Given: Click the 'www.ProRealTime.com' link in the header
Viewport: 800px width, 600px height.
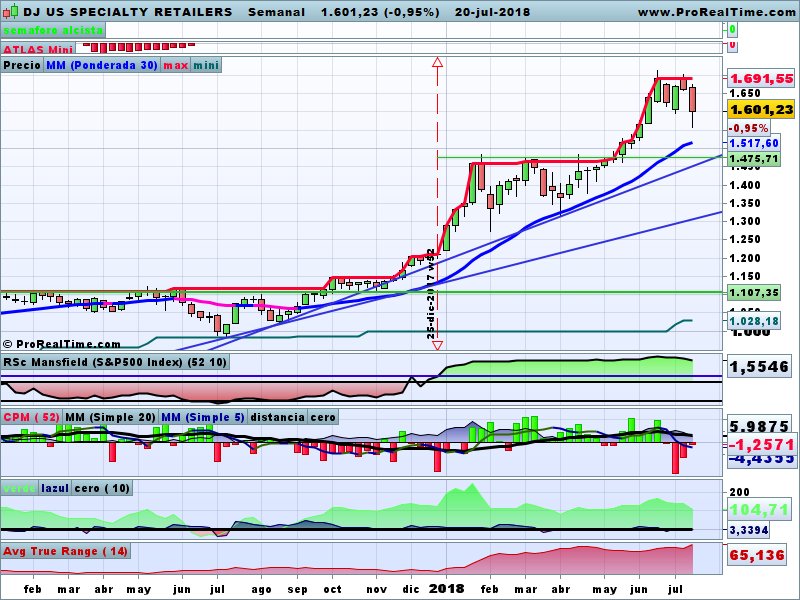Looking at the screenshot, I should click(x=718, y=12).
